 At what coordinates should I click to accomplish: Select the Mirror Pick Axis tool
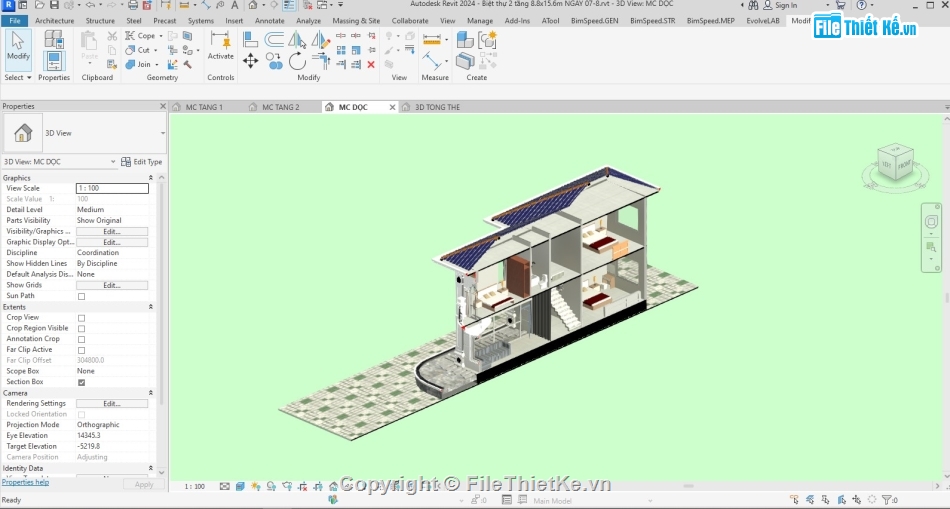(x=297, y=40)
